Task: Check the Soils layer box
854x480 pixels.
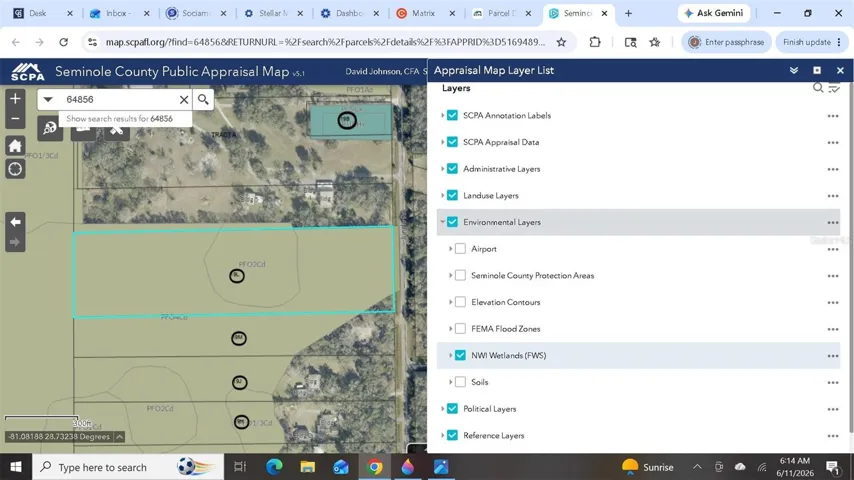Action: coord(460,382)
